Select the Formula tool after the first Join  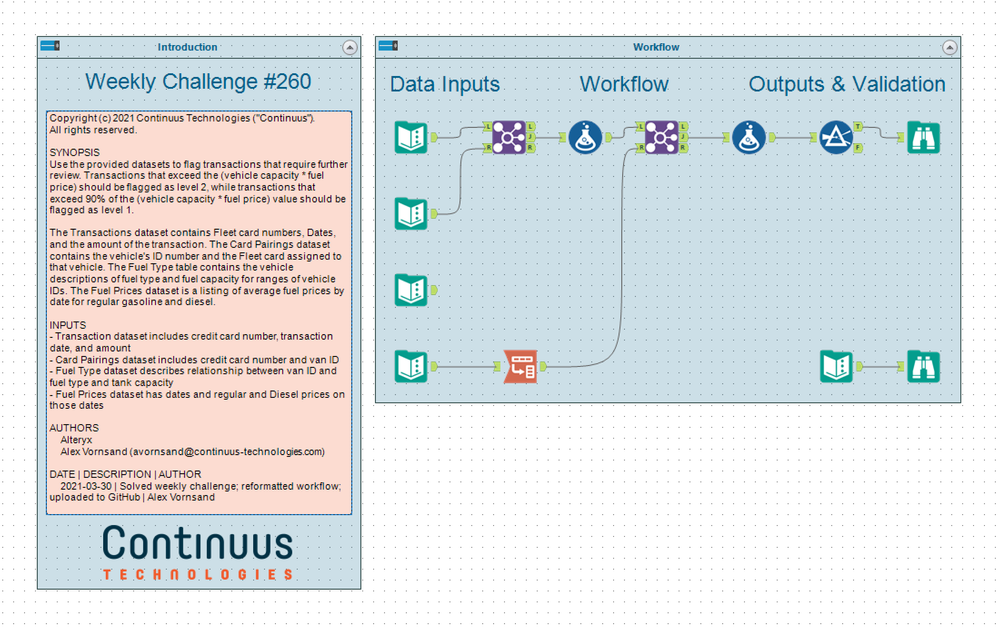(x=585, y=138)
